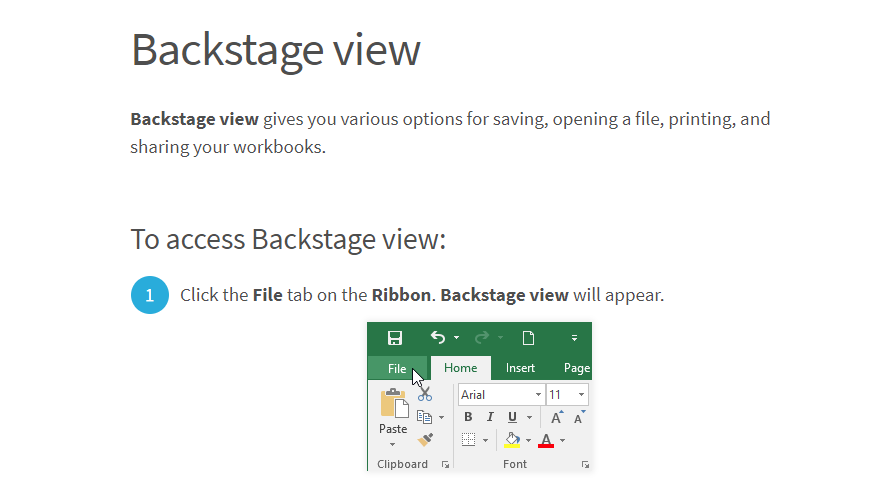
Task: Switch to the Insert tab
Action: 520,368
